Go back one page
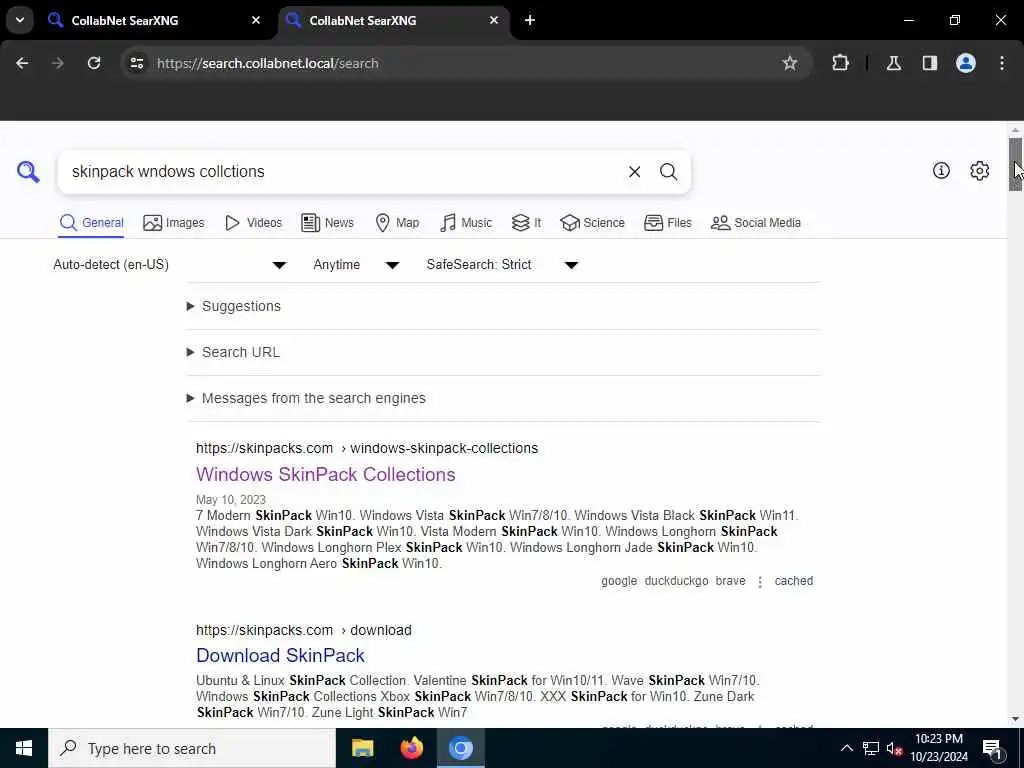1024x768 pixels. tap(22, 63)
